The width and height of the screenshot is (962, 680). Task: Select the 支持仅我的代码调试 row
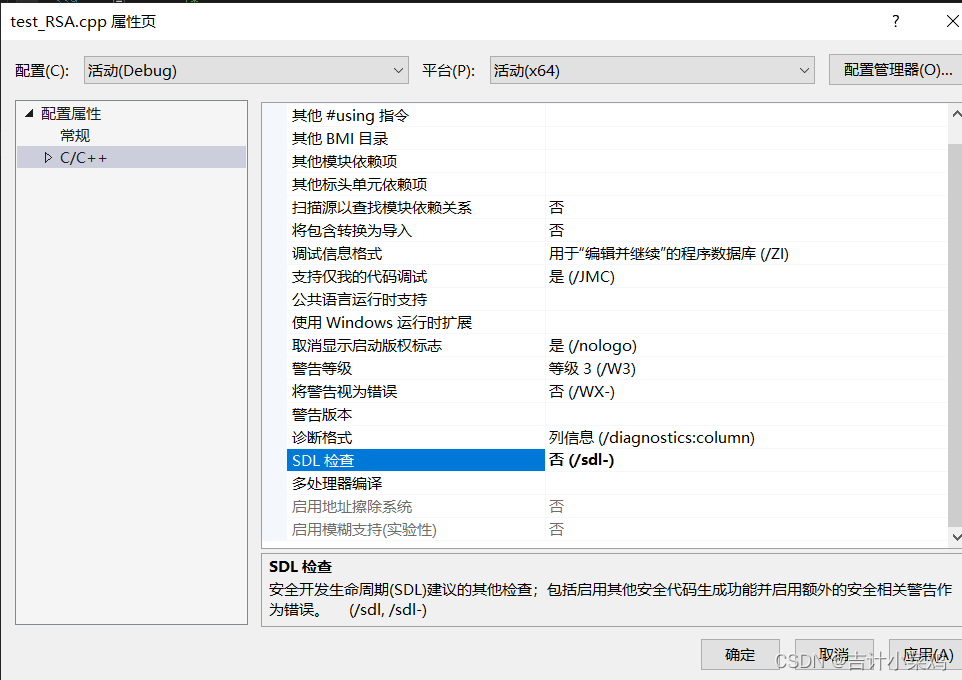click(x=400, y=276)
